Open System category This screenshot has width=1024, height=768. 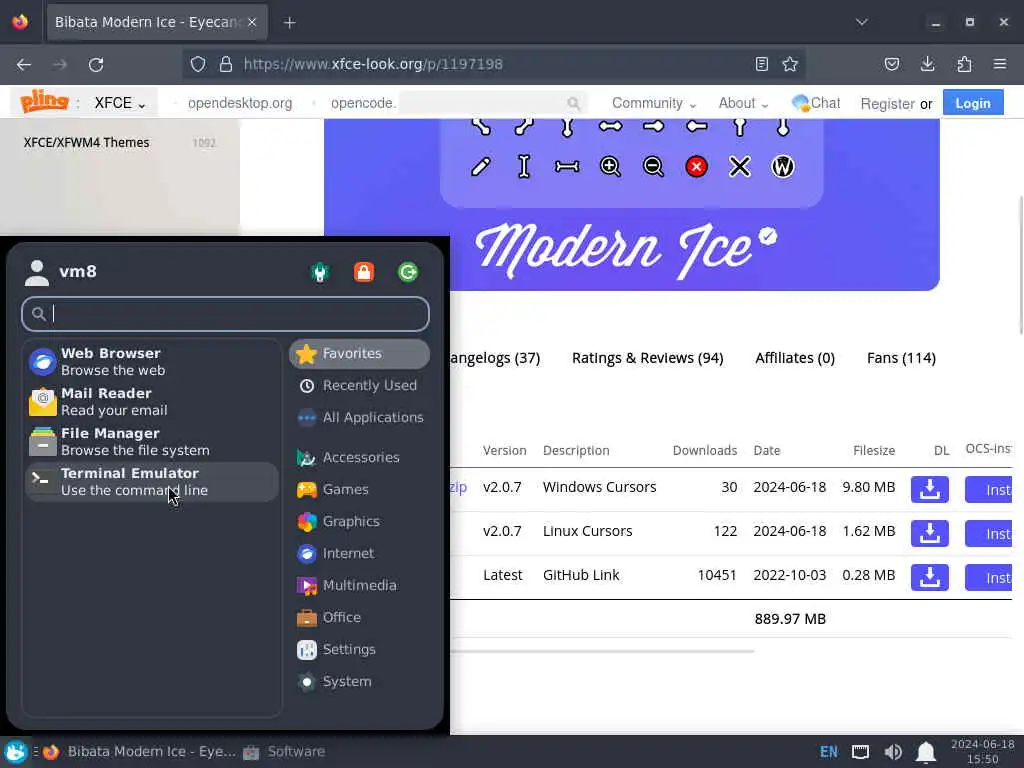click(x=359, y=681)
